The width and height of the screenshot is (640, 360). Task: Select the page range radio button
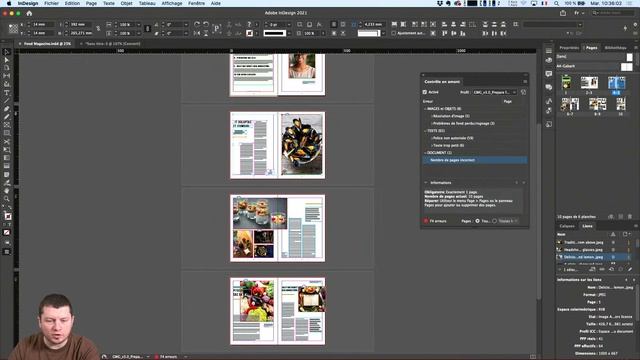pyautogui.click(x=494, y=221)
